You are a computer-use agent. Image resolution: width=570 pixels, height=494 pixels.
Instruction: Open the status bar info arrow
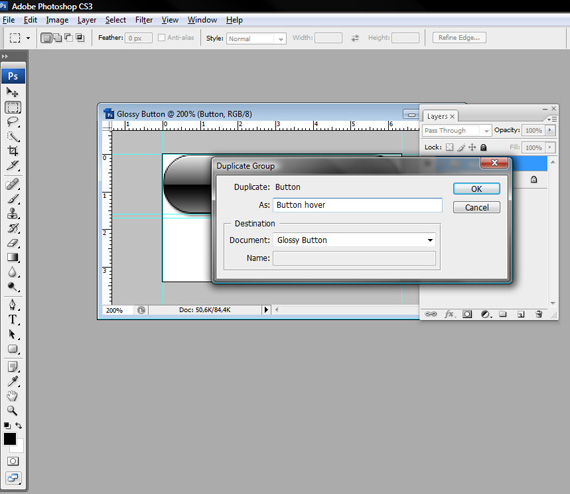[266, 310]
